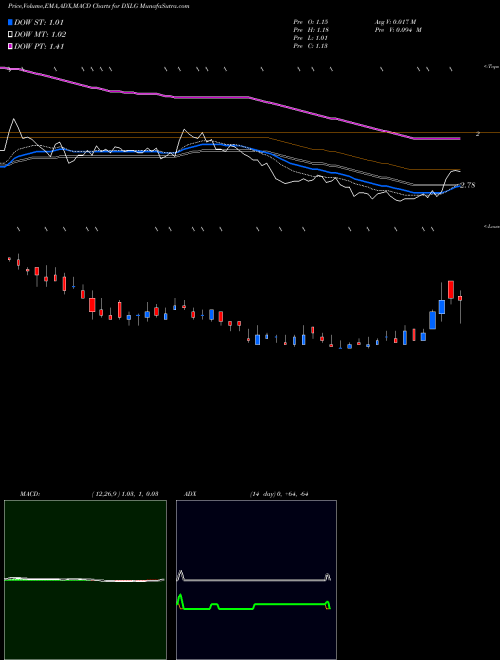The width and height of the screenshot is (500, 660).
Task: Click the '<Tops' marker label
Action: [x=491, y=67]
